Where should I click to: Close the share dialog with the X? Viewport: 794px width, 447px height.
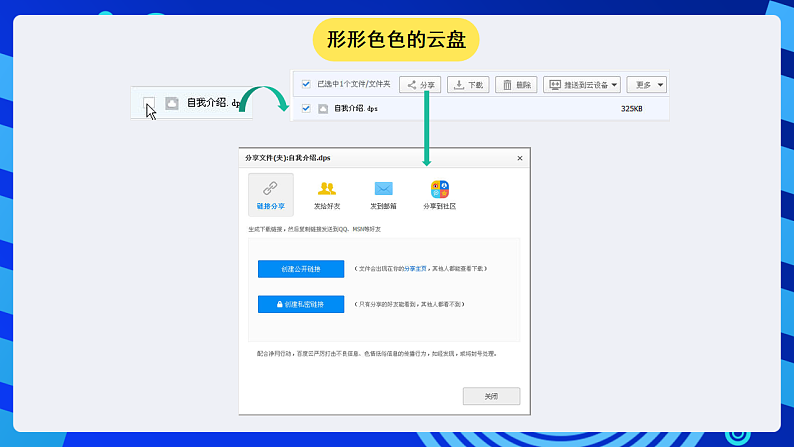pos(519,158)
